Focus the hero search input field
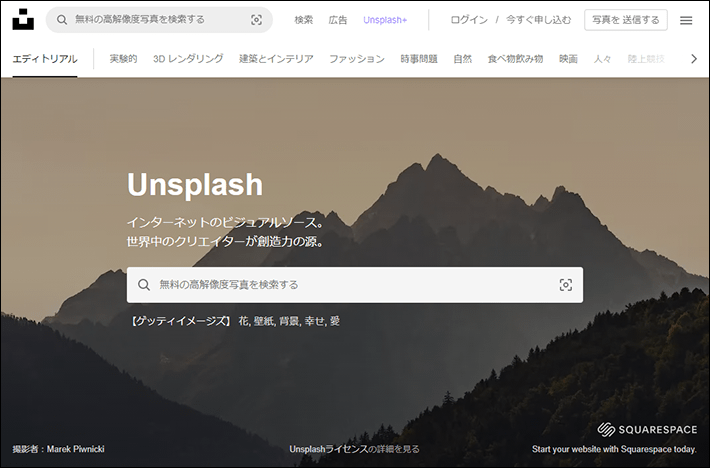 355,285
